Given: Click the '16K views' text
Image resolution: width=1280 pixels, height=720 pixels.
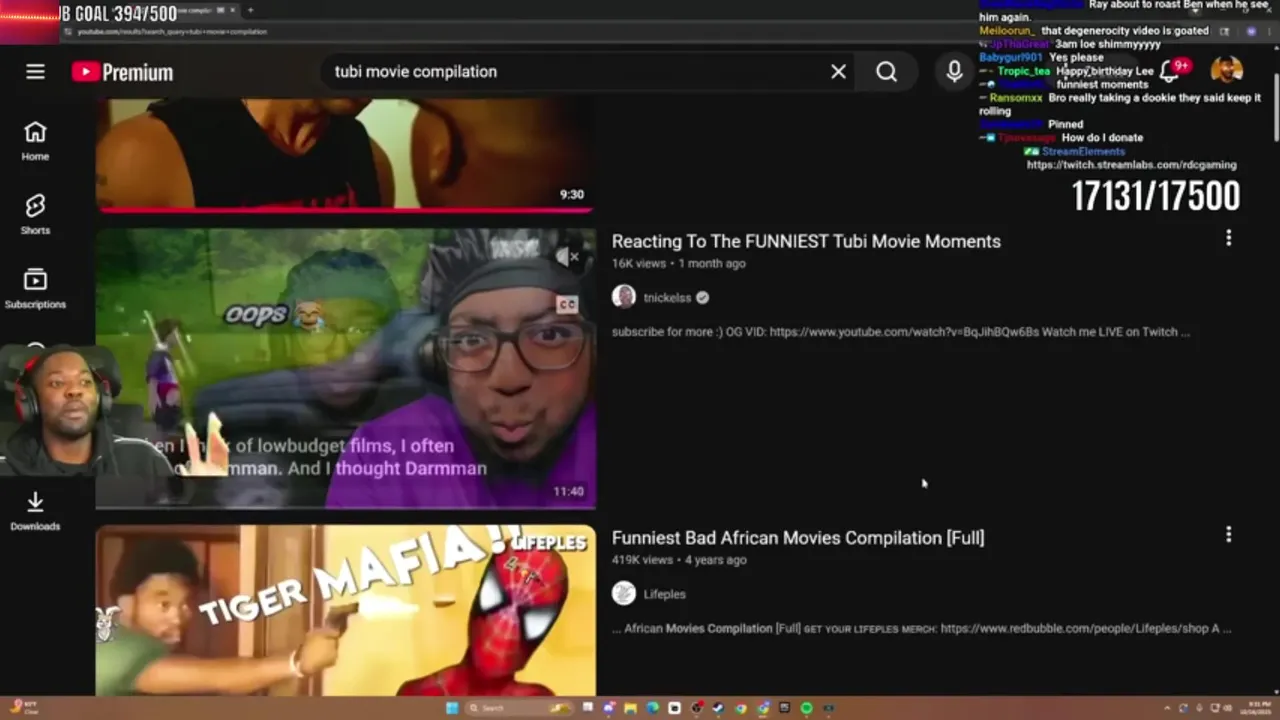Looking at the screenshot, I should pyautogui.click(x=638, y=264).
